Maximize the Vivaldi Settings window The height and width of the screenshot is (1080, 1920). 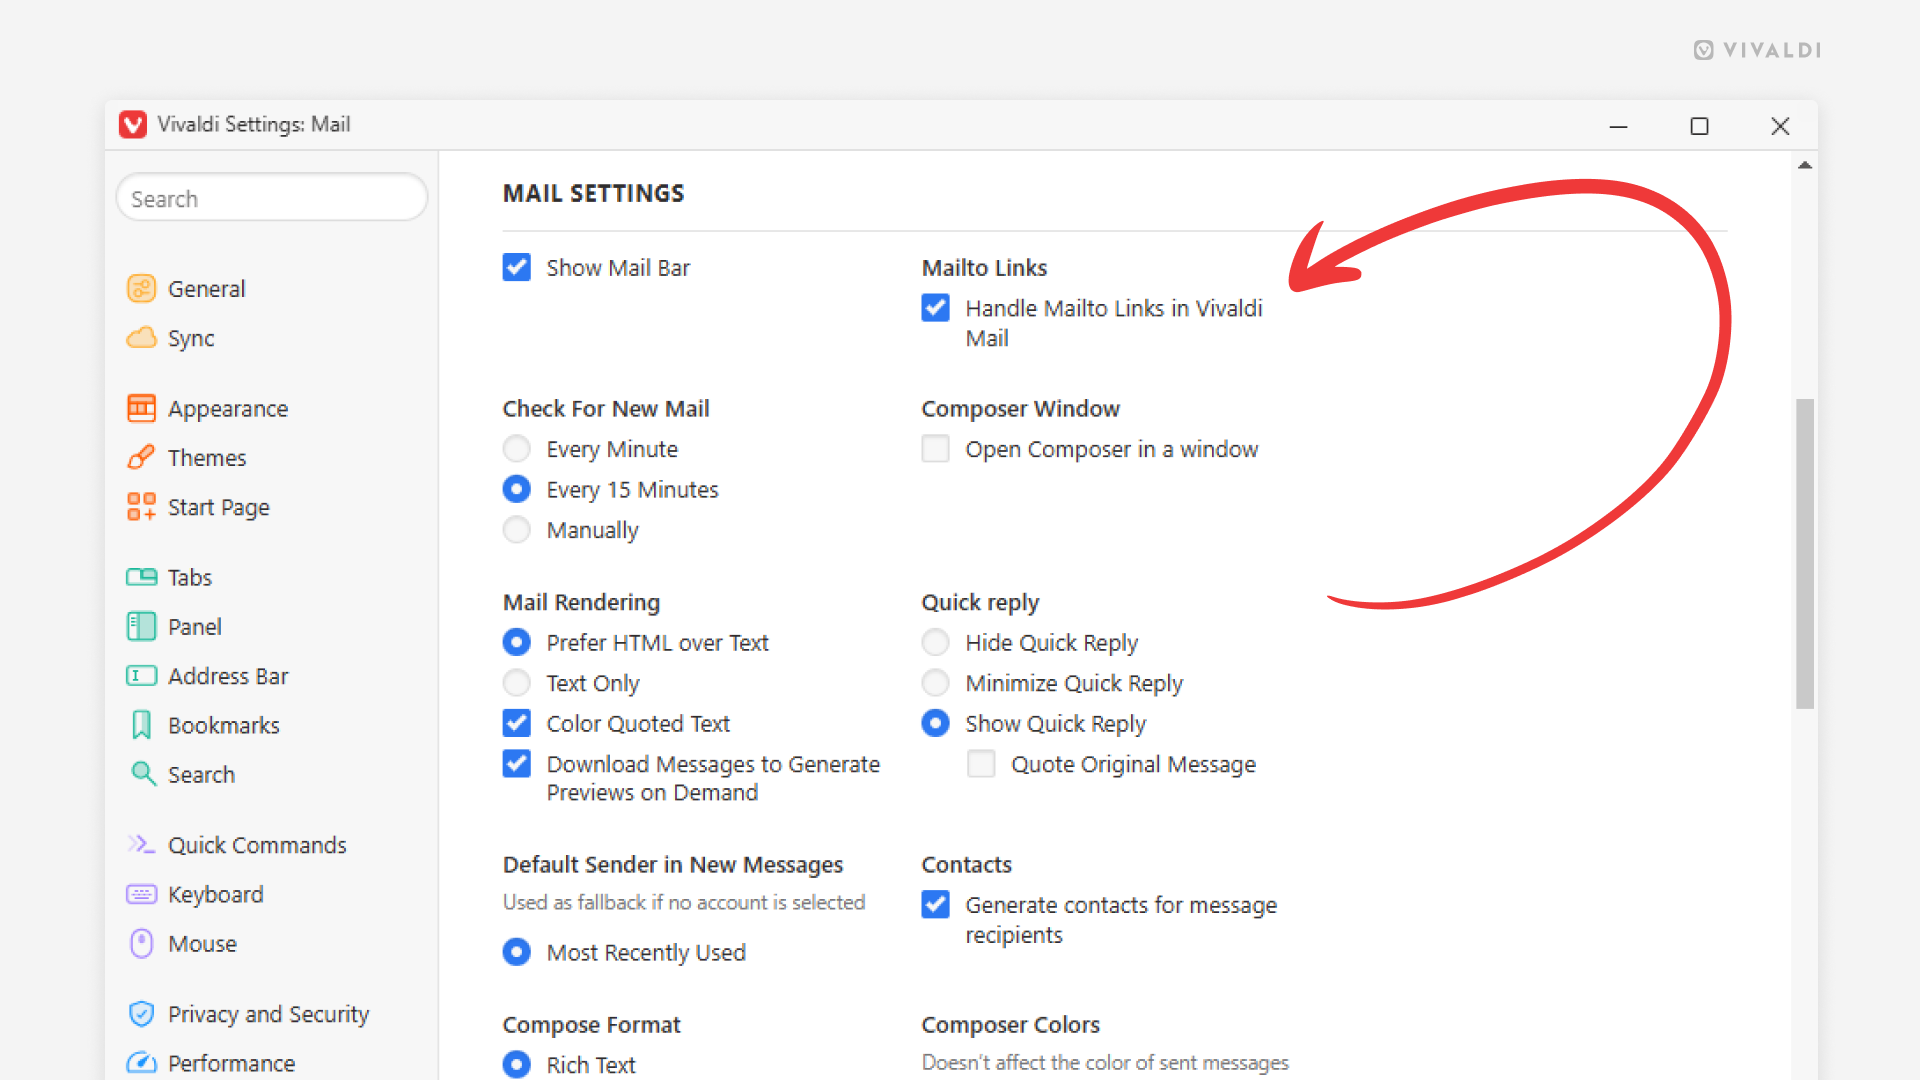point(1699,126)
